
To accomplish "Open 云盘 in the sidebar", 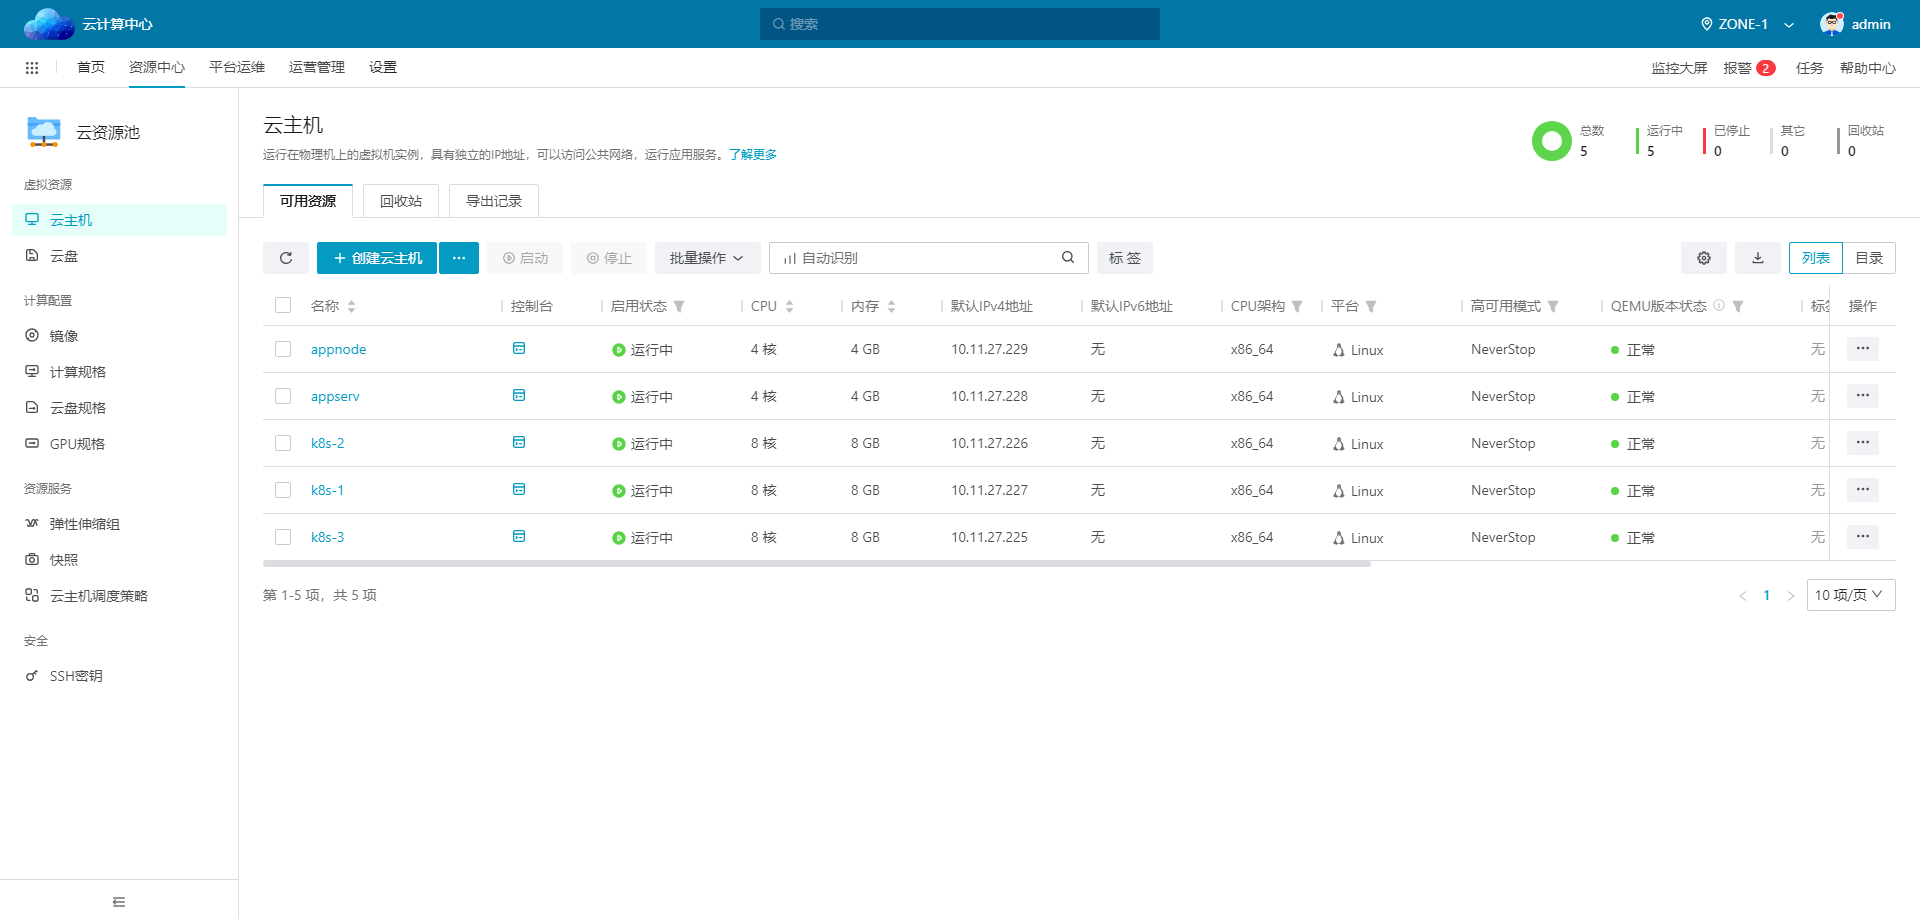I will (x=119, y=256).
